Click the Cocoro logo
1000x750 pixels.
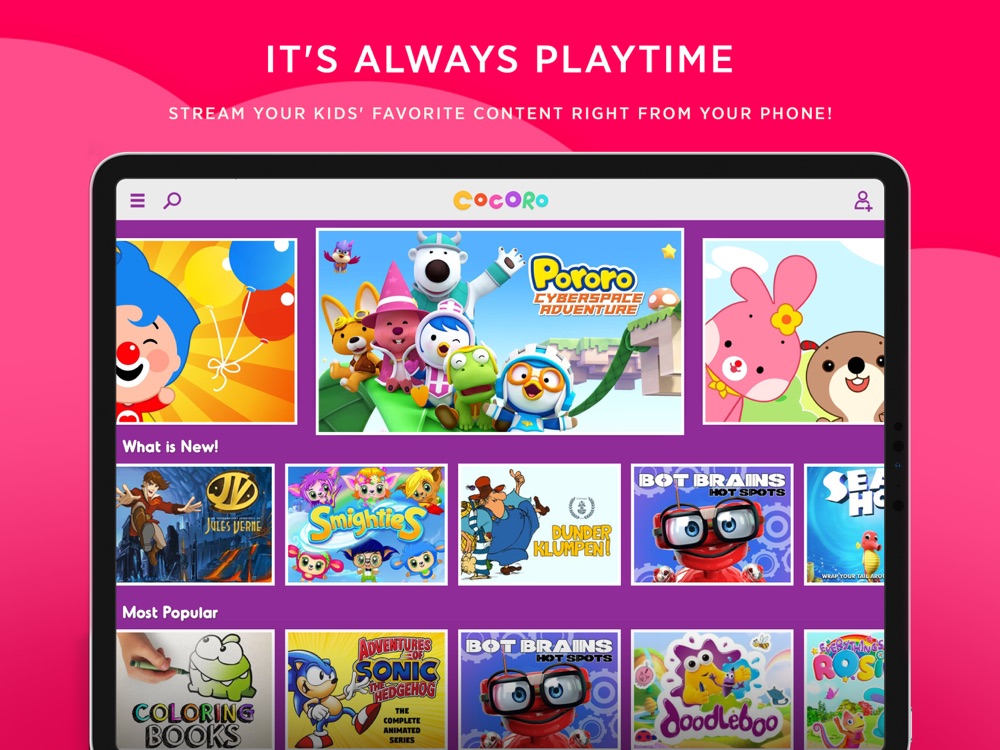[501, 200]
